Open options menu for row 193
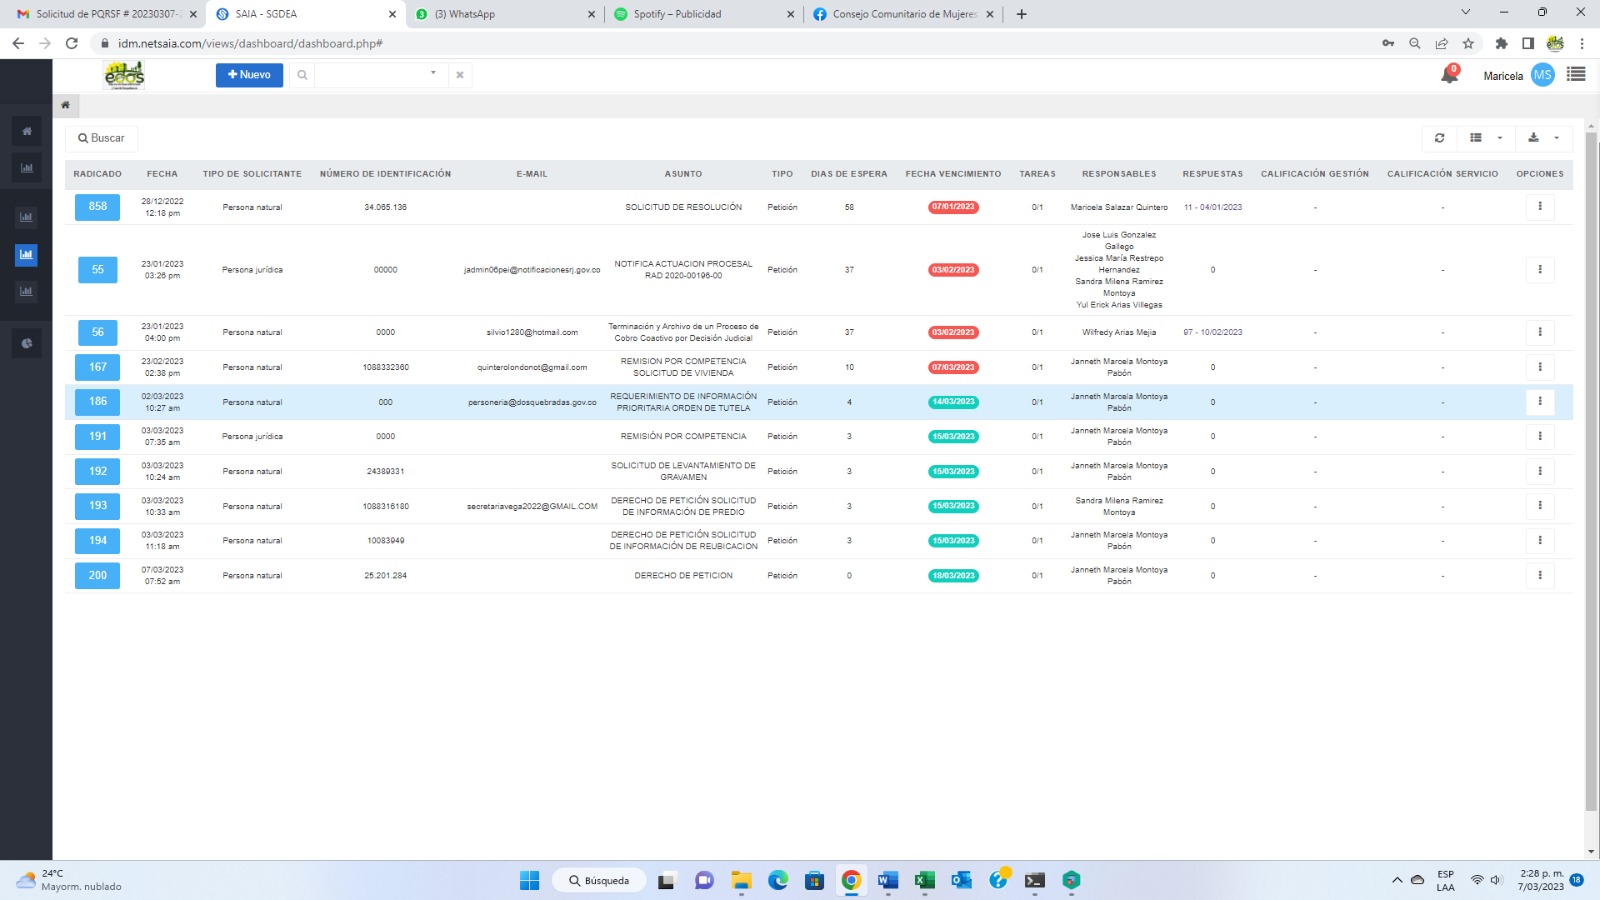 coord(1539,506)
